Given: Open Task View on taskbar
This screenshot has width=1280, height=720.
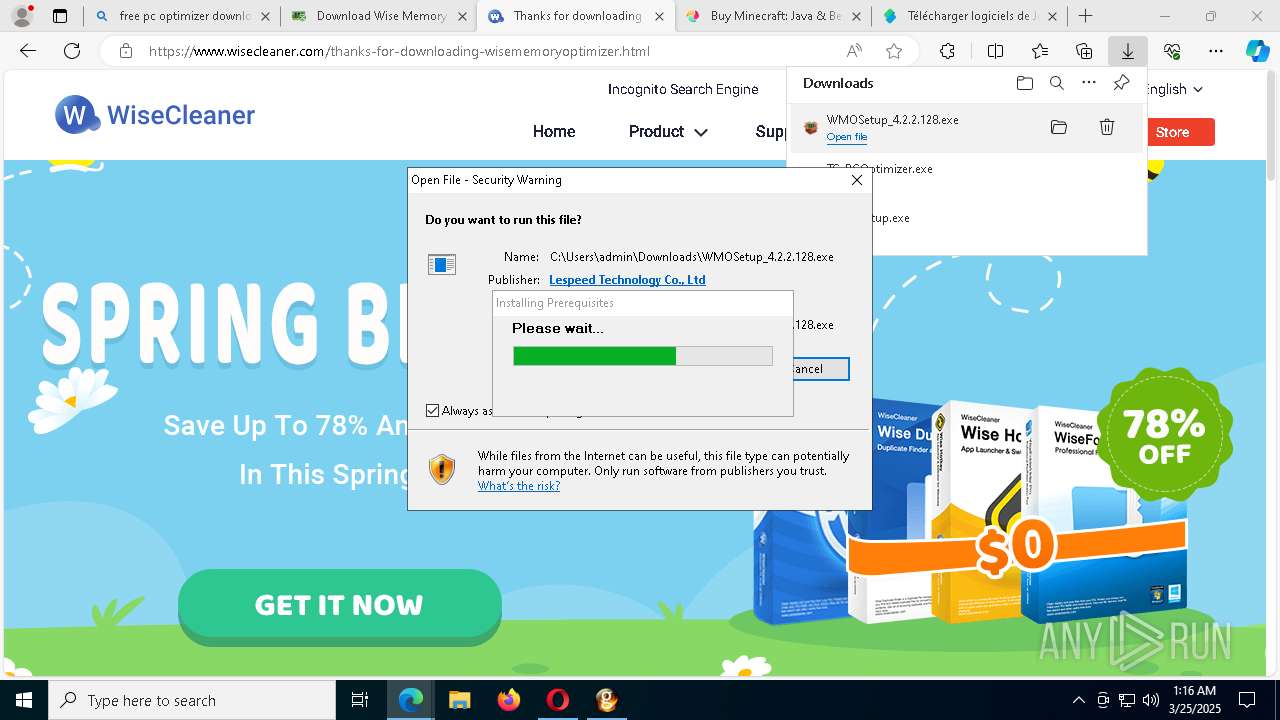Looking at the screenshot, I should pos(360,700).
